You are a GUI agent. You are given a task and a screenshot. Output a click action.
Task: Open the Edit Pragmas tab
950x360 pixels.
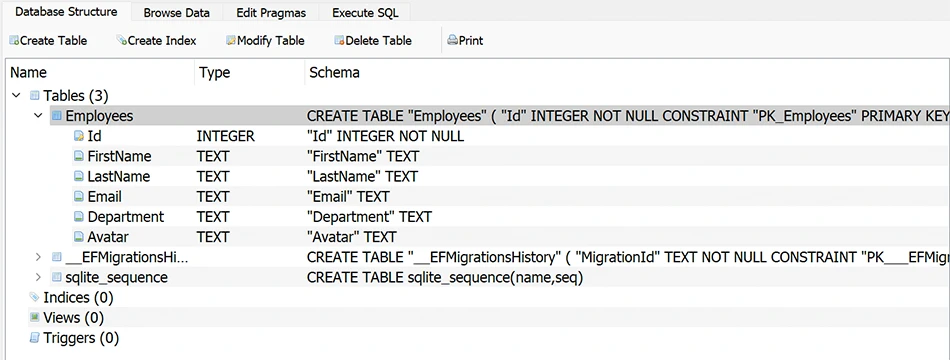pos(271,12)
